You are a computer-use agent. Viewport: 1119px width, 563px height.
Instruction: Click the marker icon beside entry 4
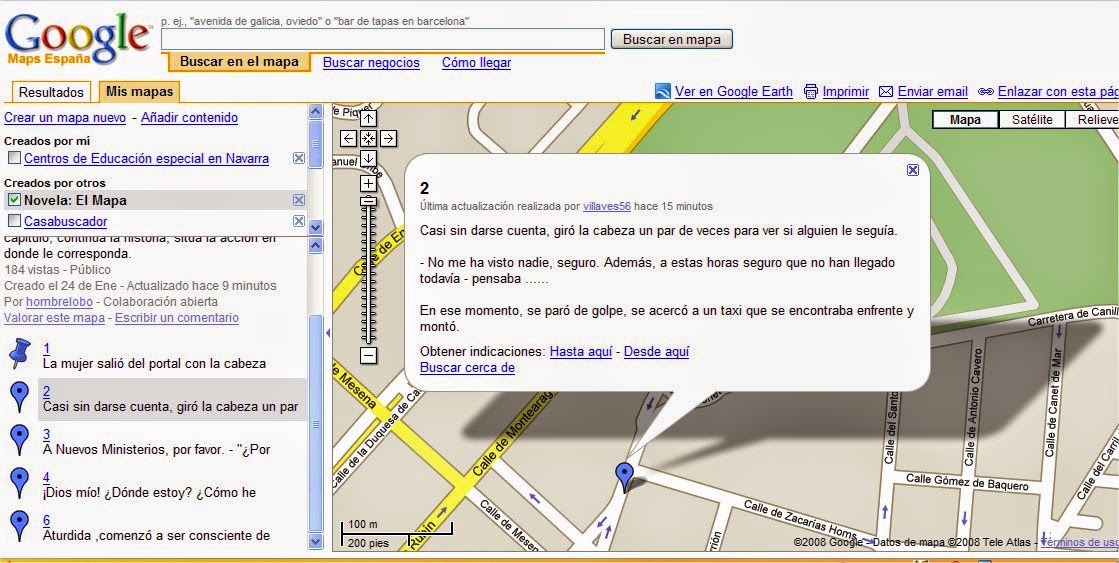[x=19, y=482]
